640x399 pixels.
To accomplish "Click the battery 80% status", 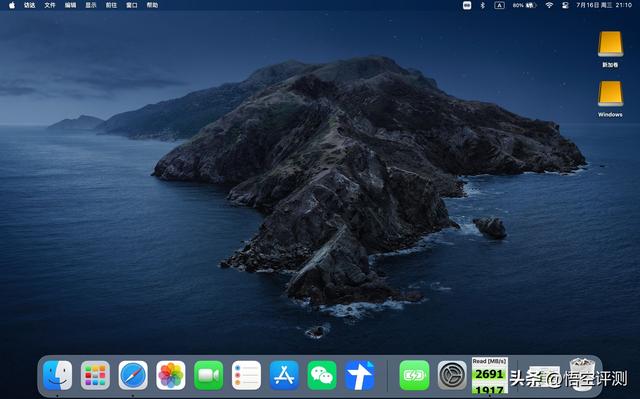I will 524,5.
